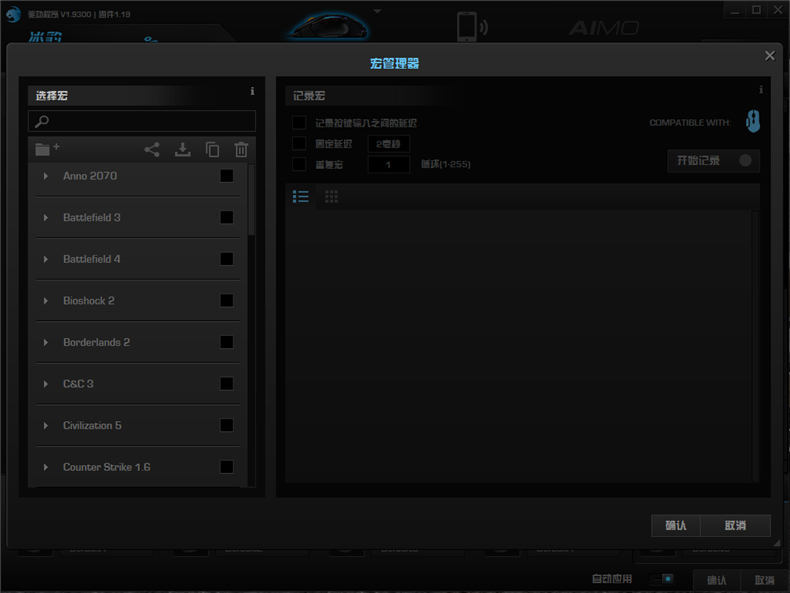This screenshot has width=790, height=593.
Task: Check the Anno 2070 checkbox
Action: 227,176
